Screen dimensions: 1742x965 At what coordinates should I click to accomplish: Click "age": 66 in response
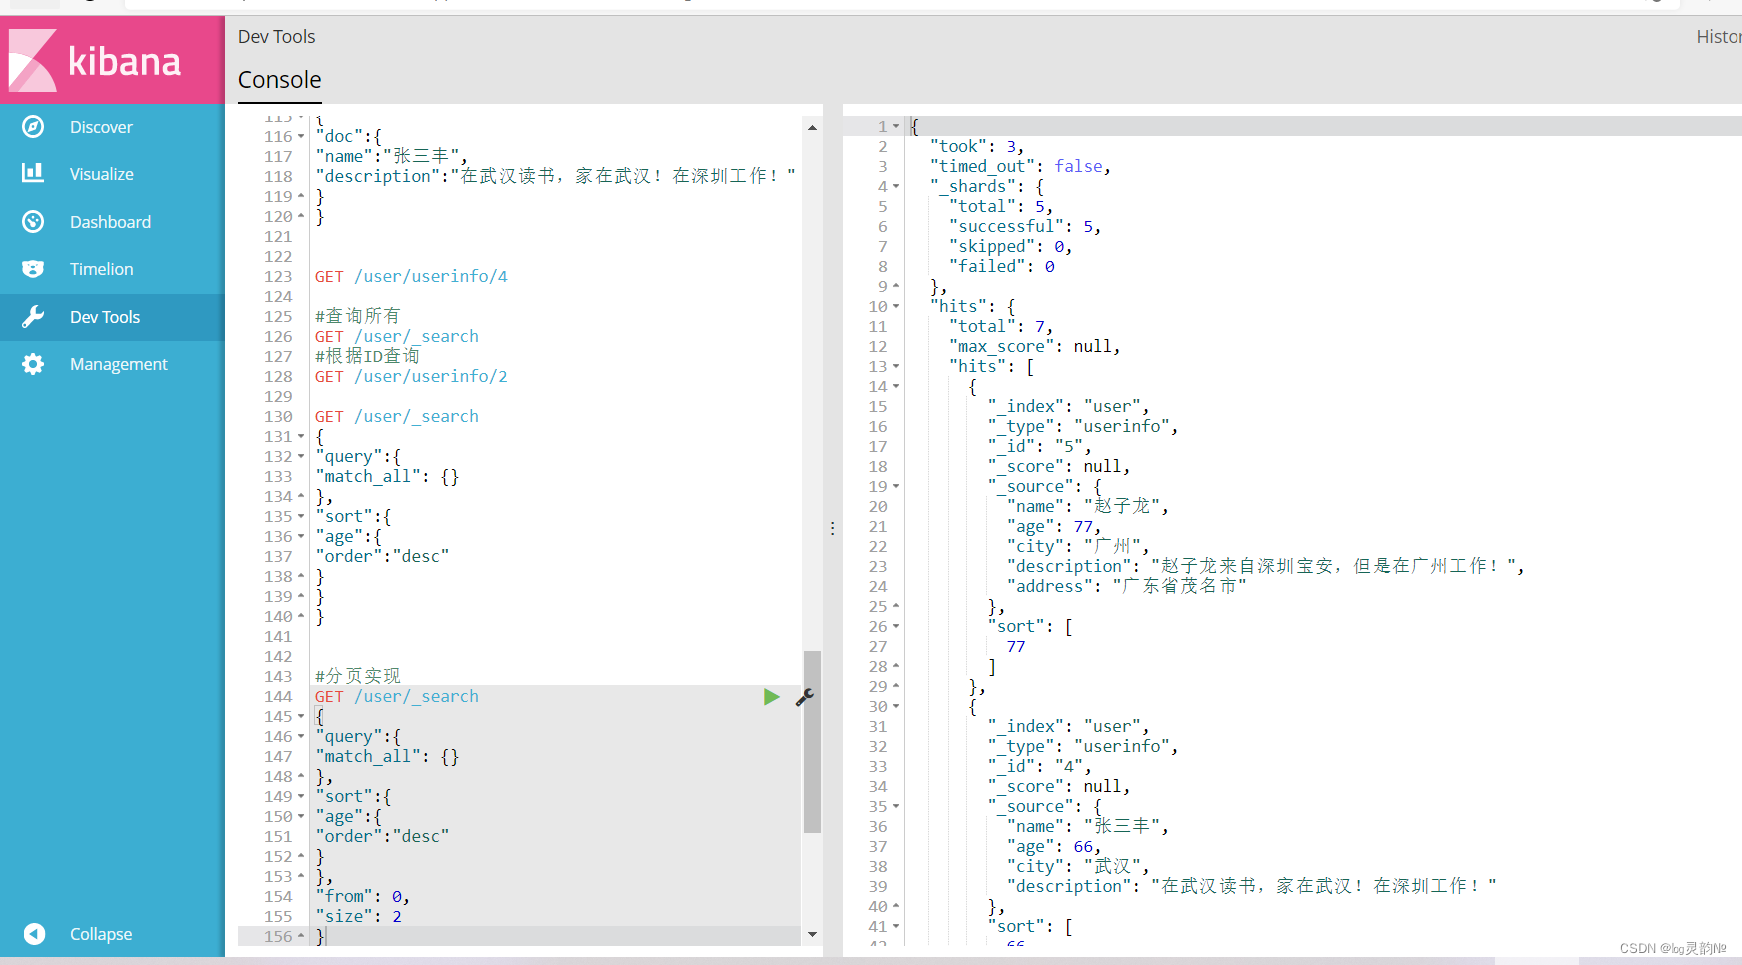(1054, 846)
